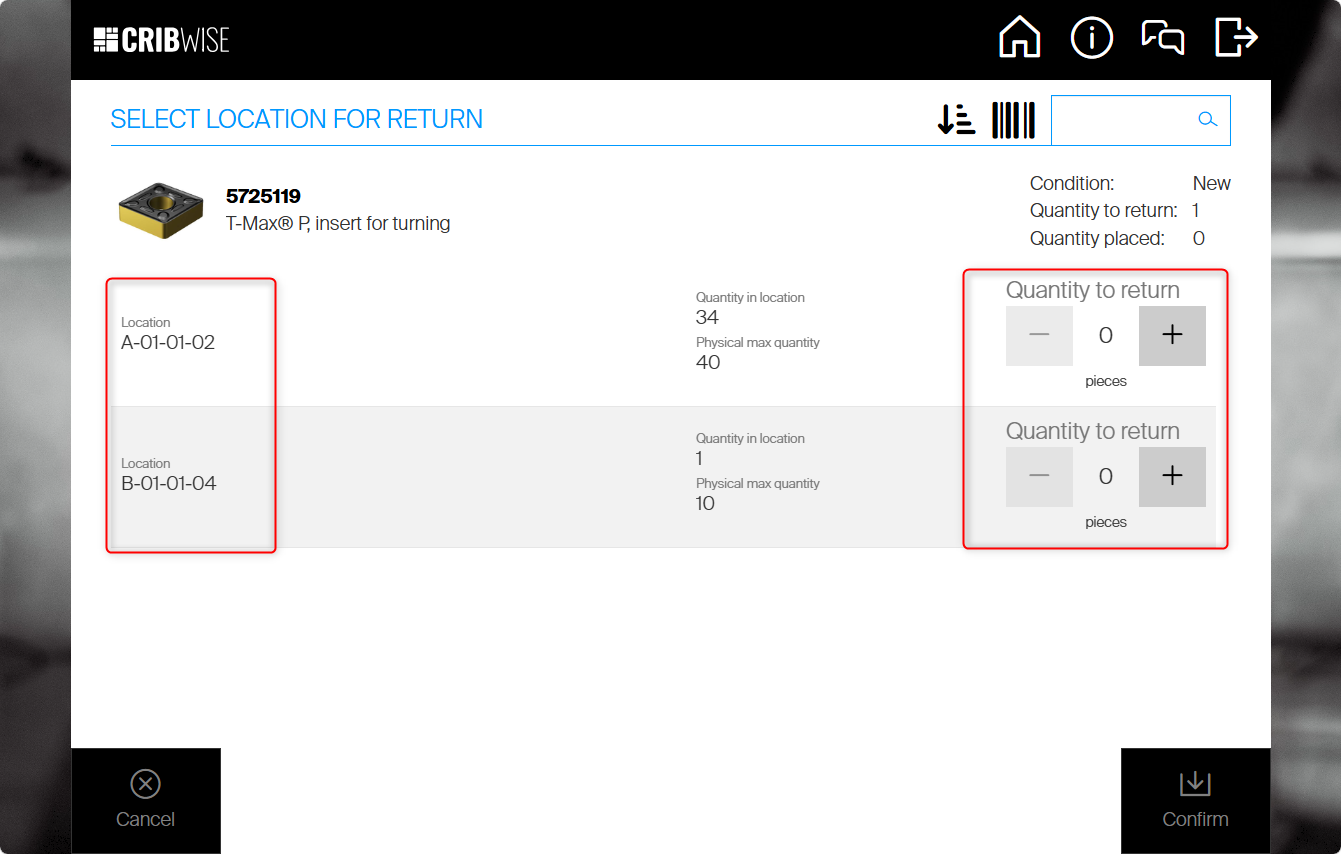The width and height of the screenshot is (1341, 854).
Task: Click item number 5725119
Action: tap(263, 196)
